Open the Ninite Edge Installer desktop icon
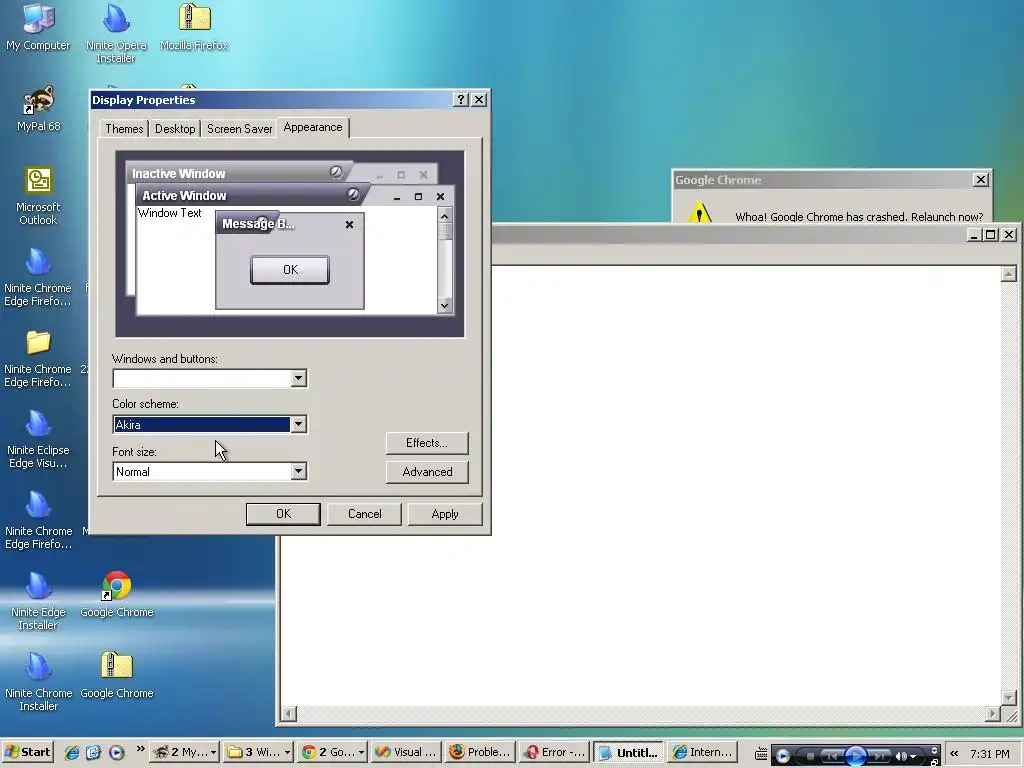Image resolution: width=1024 pixels, height=768 pixels. (38, 601)
